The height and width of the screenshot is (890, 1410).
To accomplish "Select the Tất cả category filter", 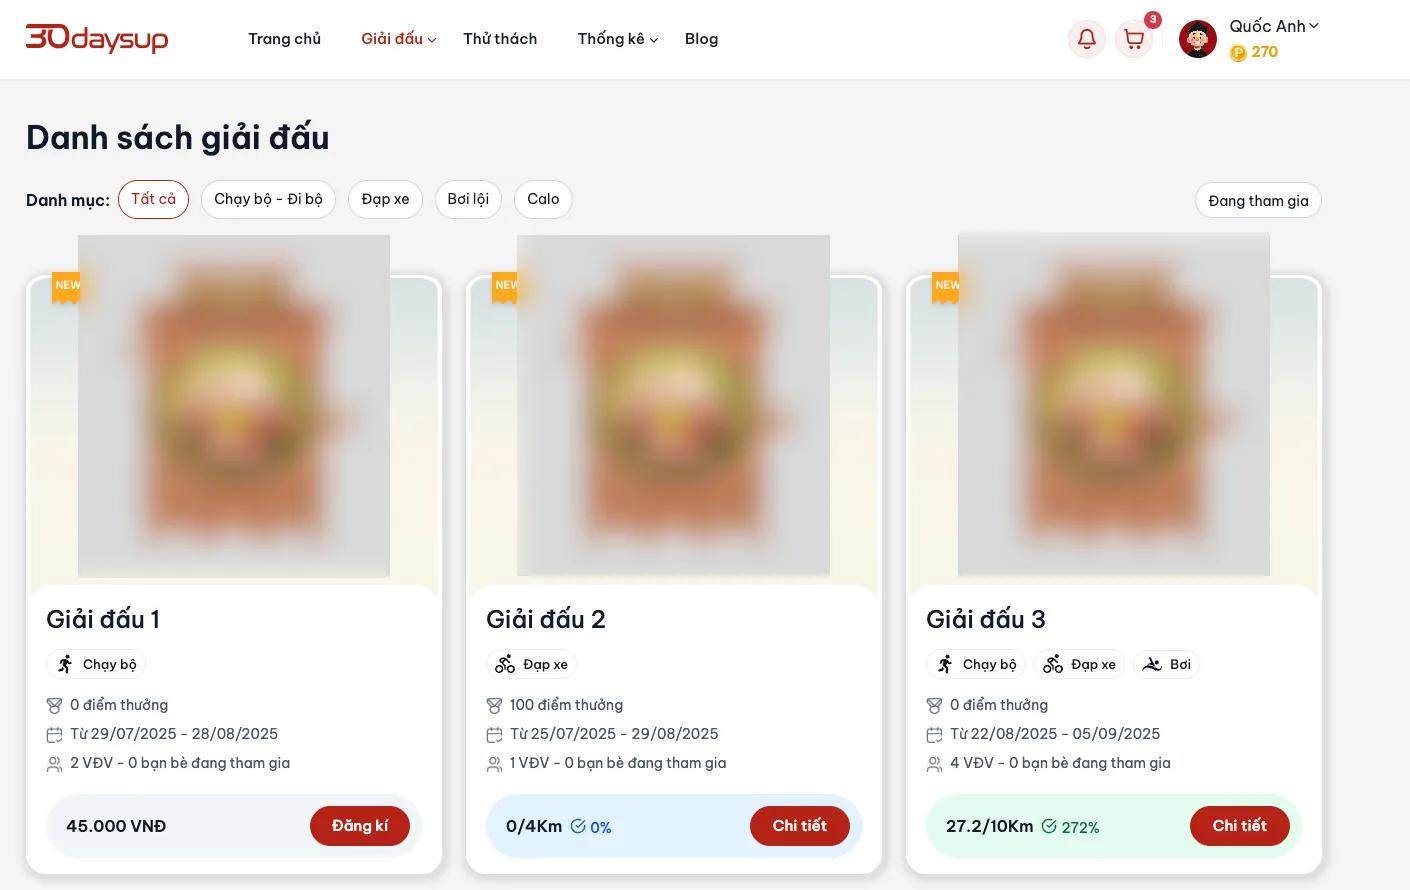I will pyautogui.click(x=153, y=199).
